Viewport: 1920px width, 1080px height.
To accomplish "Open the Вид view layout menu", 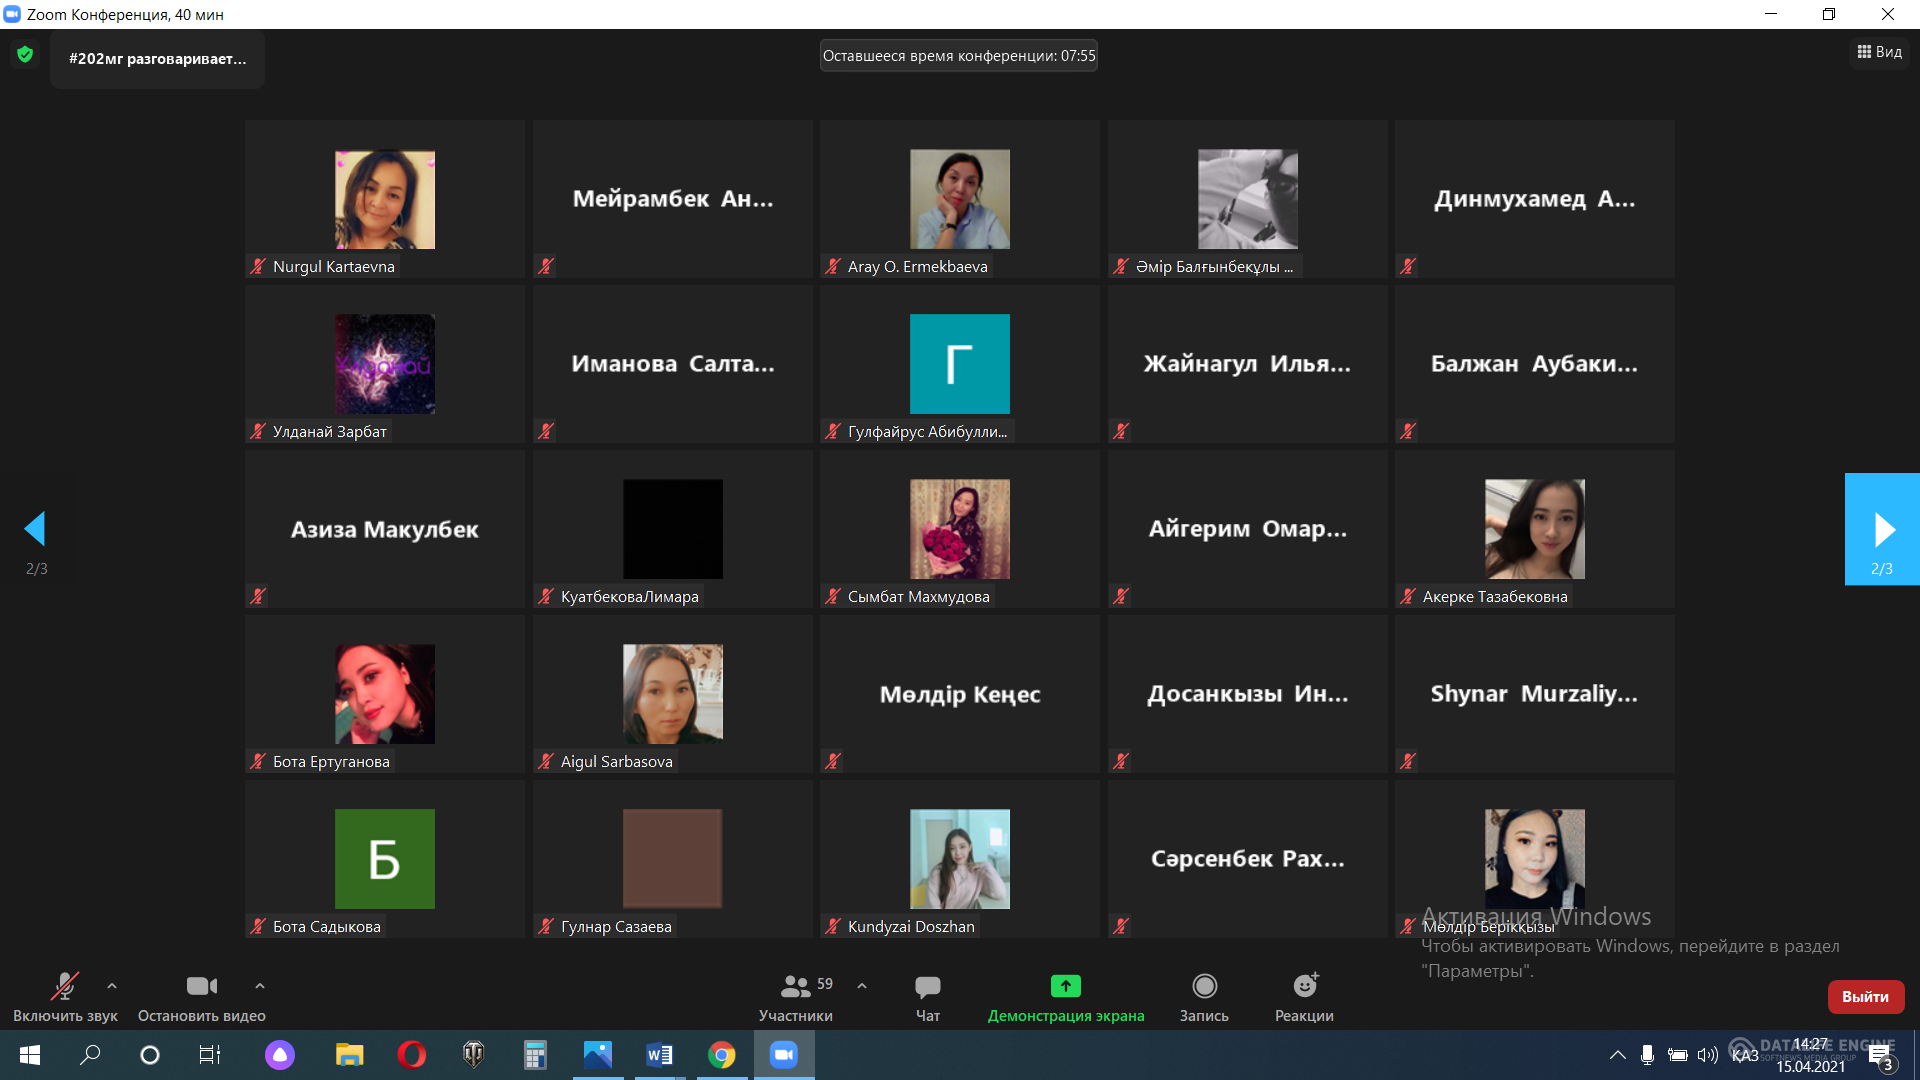I will click(x=1879, y=52).
